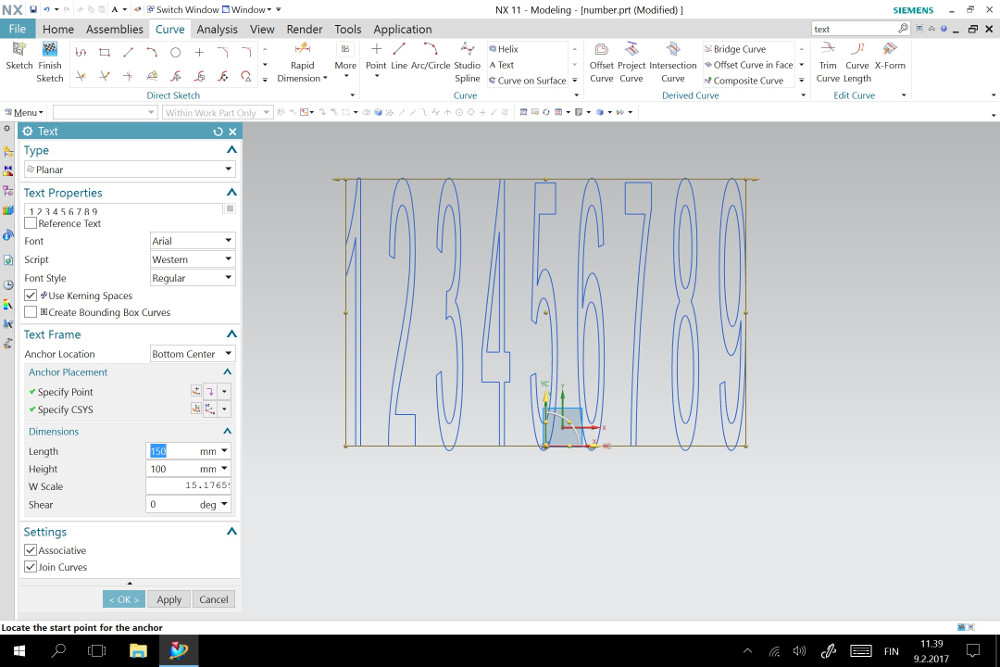Select the Circle sketch tool

click(x=175, y=52)
